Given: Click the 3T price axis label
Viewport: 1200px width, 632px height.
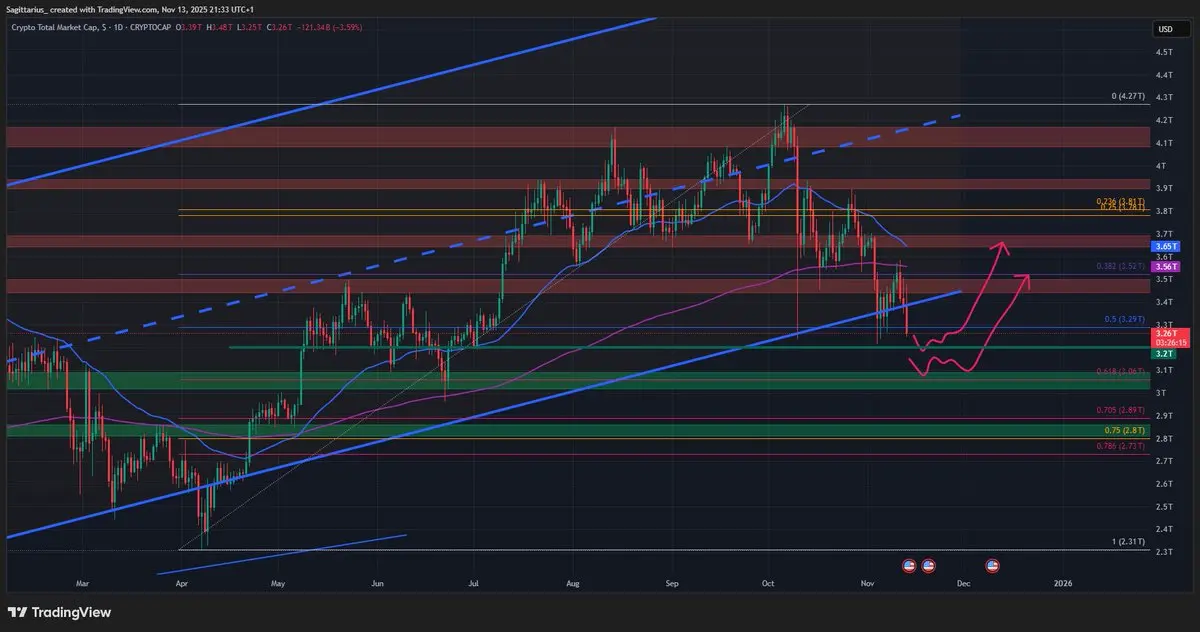Looking at the screenshot, I should coord(1162,393).
